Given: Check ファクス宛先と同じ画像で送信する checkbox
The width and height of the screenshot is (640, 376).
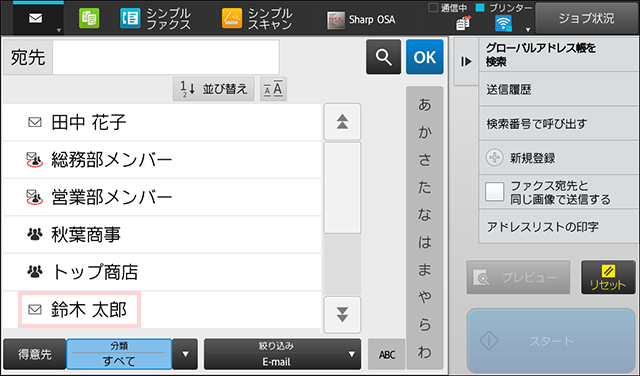Looking at the screenshot, I should coord(494,192).
